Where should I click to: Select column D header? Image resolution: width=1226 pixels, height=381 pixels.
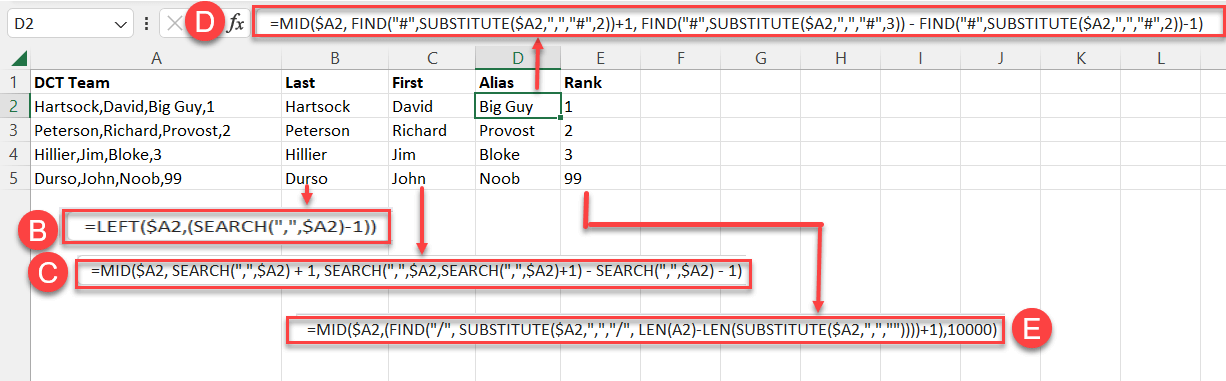[x=516, y=60]
